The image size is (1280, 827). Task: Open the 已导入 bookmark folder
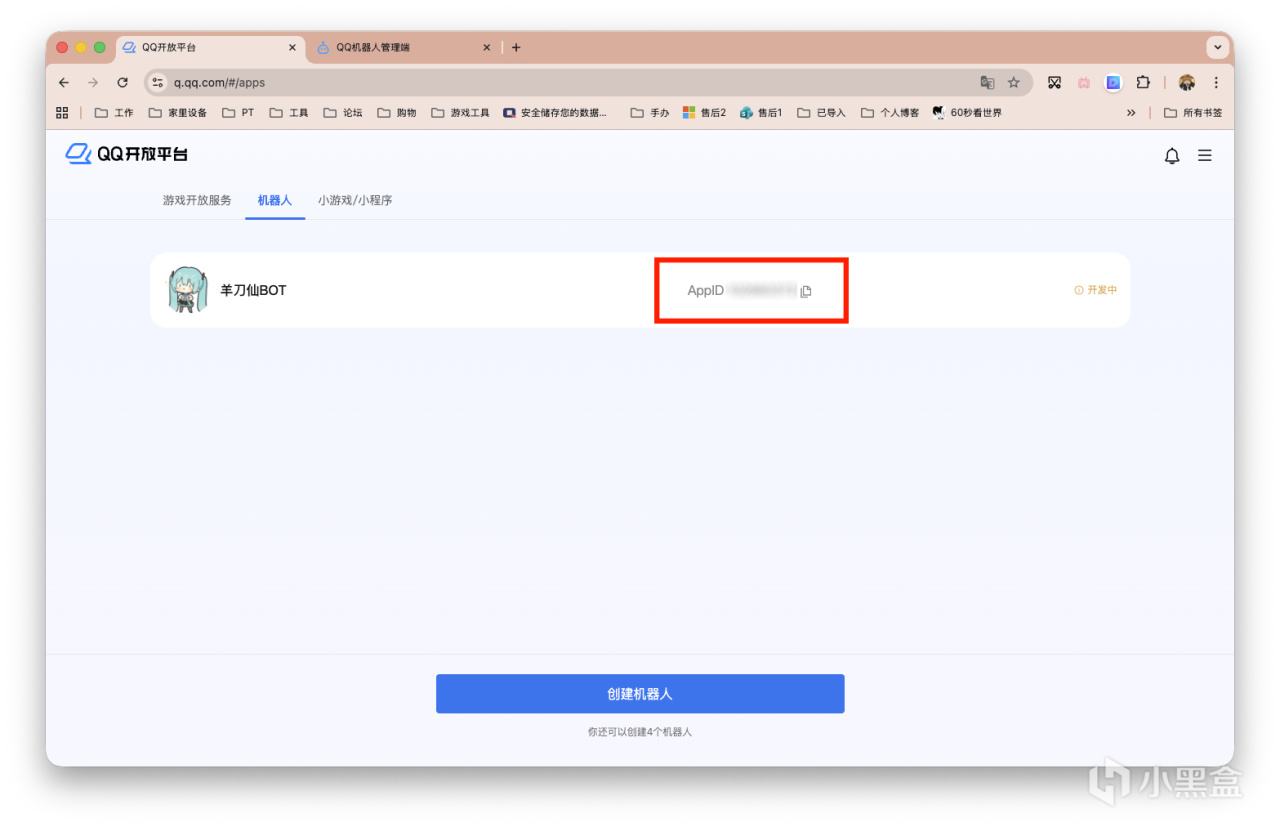[821, 113]
